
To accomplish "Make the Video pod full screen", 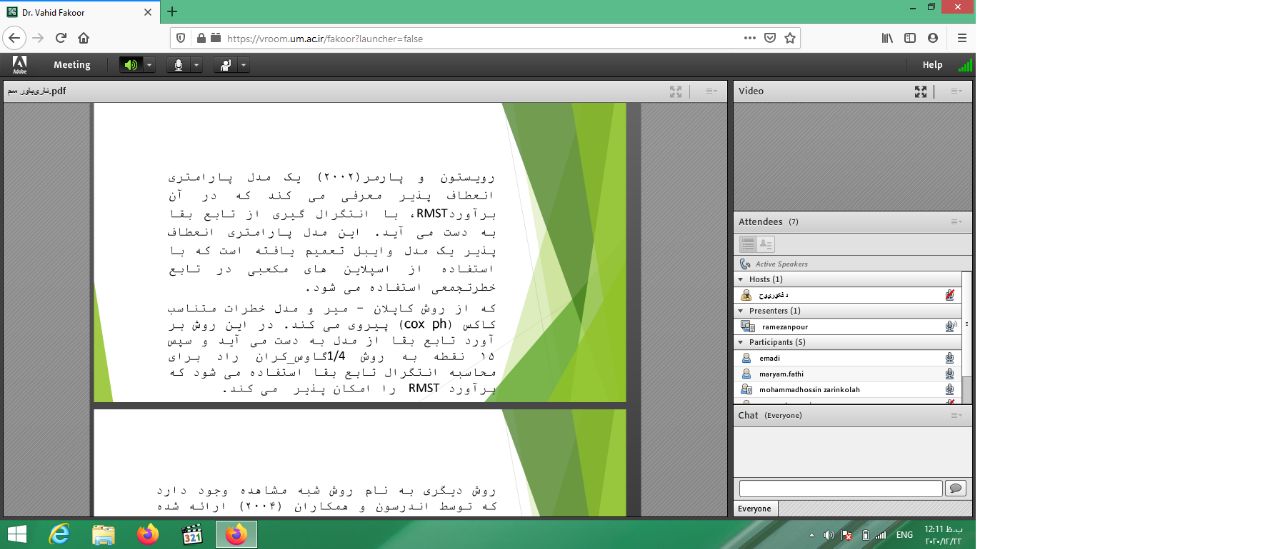I will [x=921, y=91].
